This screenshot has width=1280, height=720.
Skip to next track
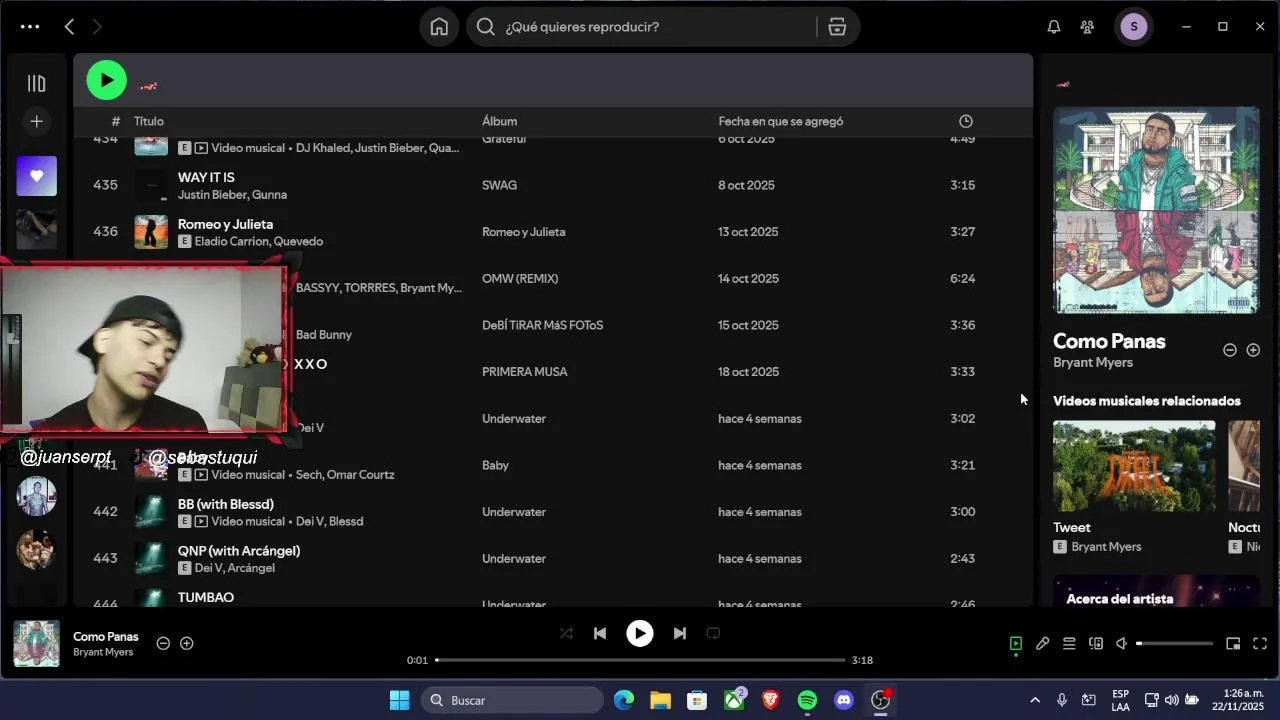click(x=680, y=633)
